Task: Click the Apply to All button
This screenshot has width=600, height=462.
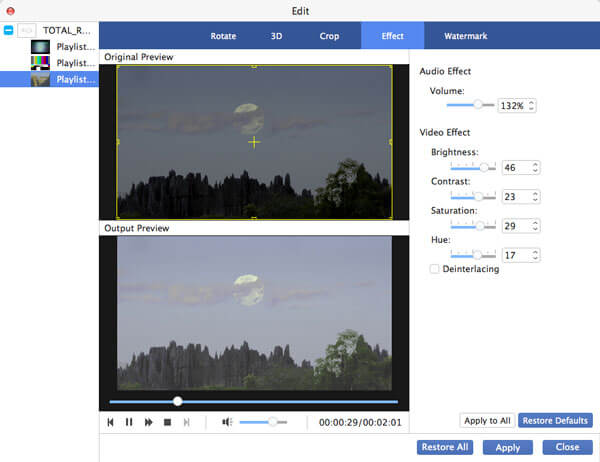Action: [487, 421]
